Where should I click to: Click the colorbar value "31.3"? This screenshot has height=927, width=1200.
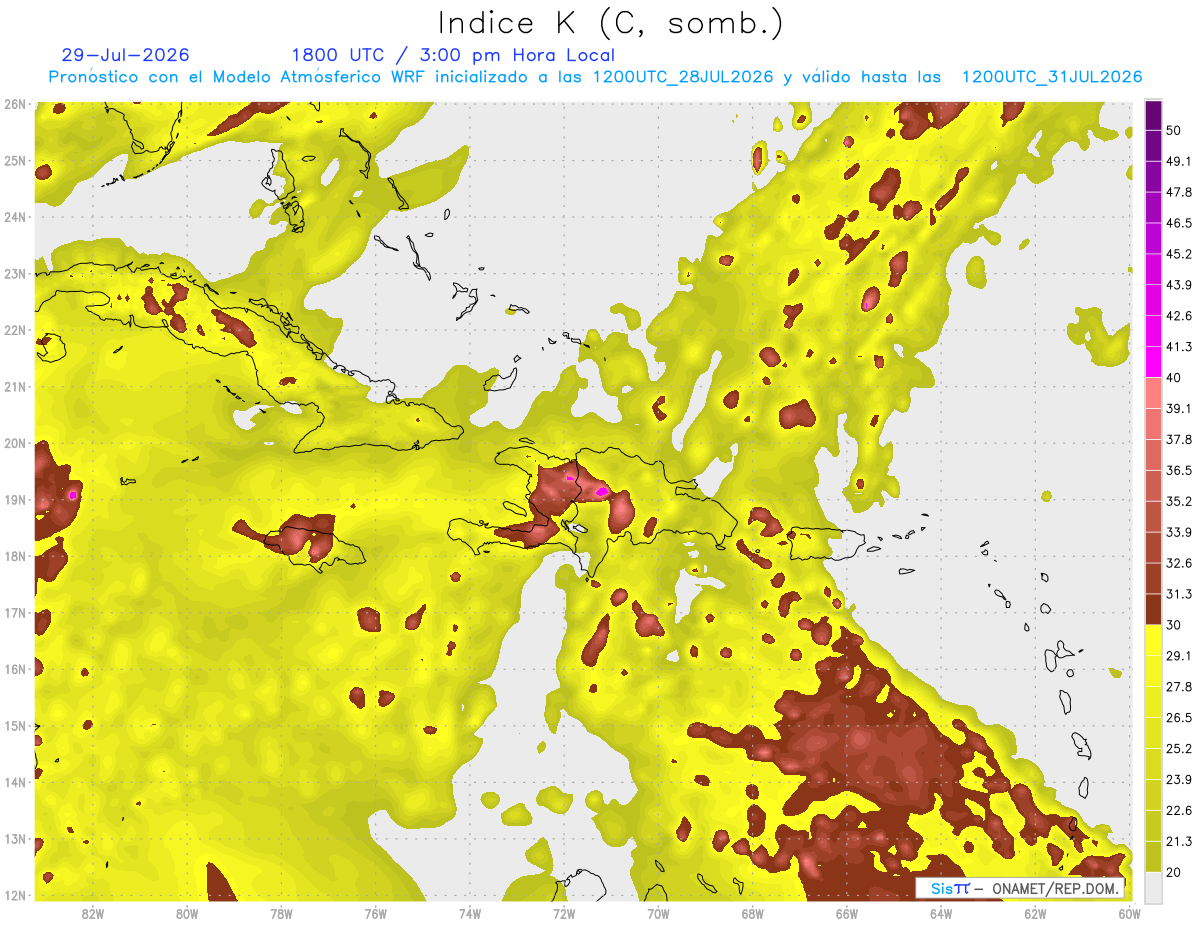(1179, 595)
